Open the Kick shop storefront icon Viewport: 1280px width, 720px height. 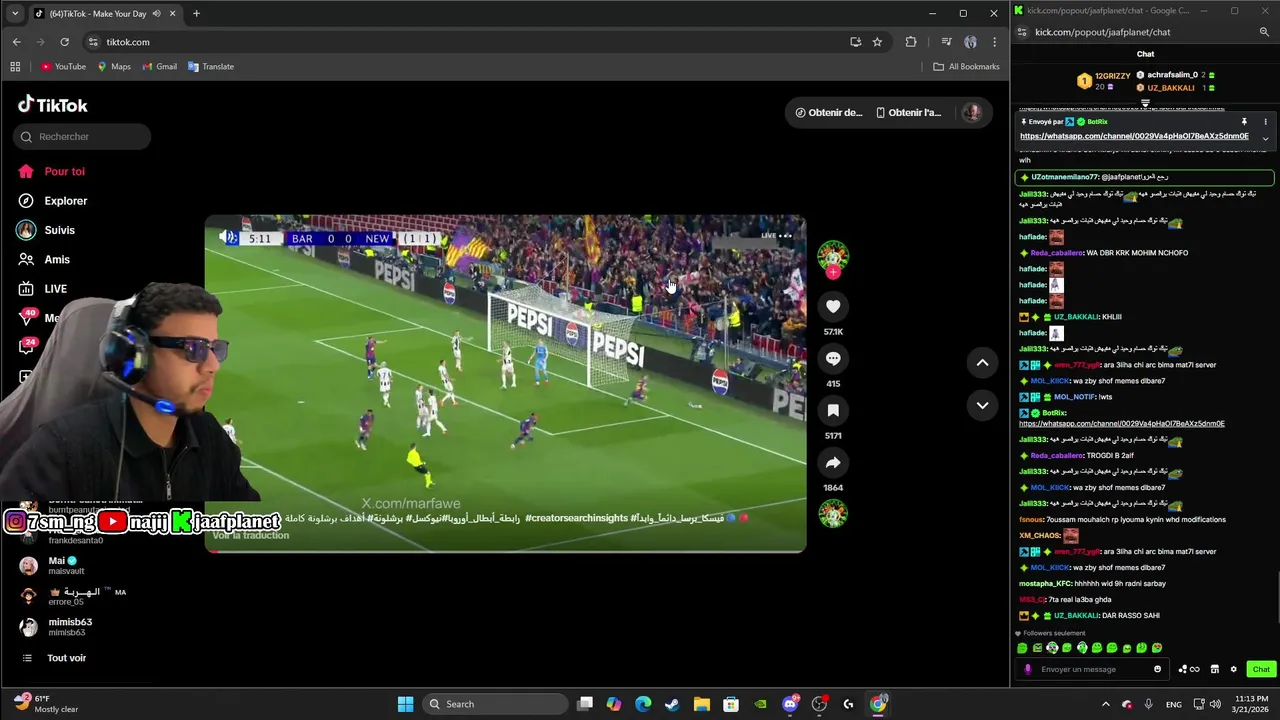tap(1215, 669)
